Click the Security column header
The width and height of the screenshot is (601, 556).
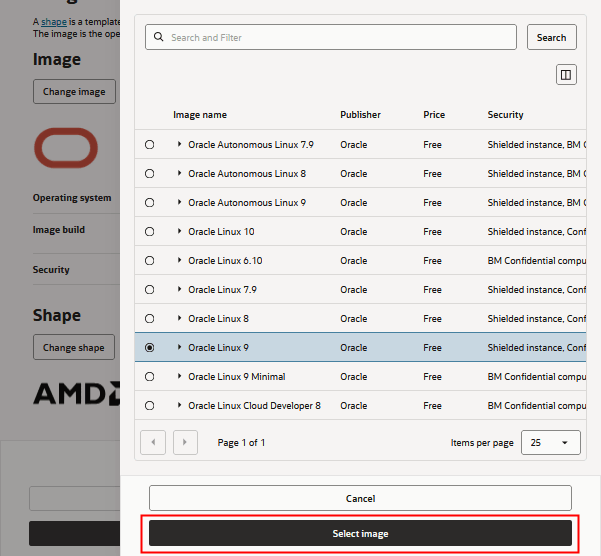coord(505,115)
